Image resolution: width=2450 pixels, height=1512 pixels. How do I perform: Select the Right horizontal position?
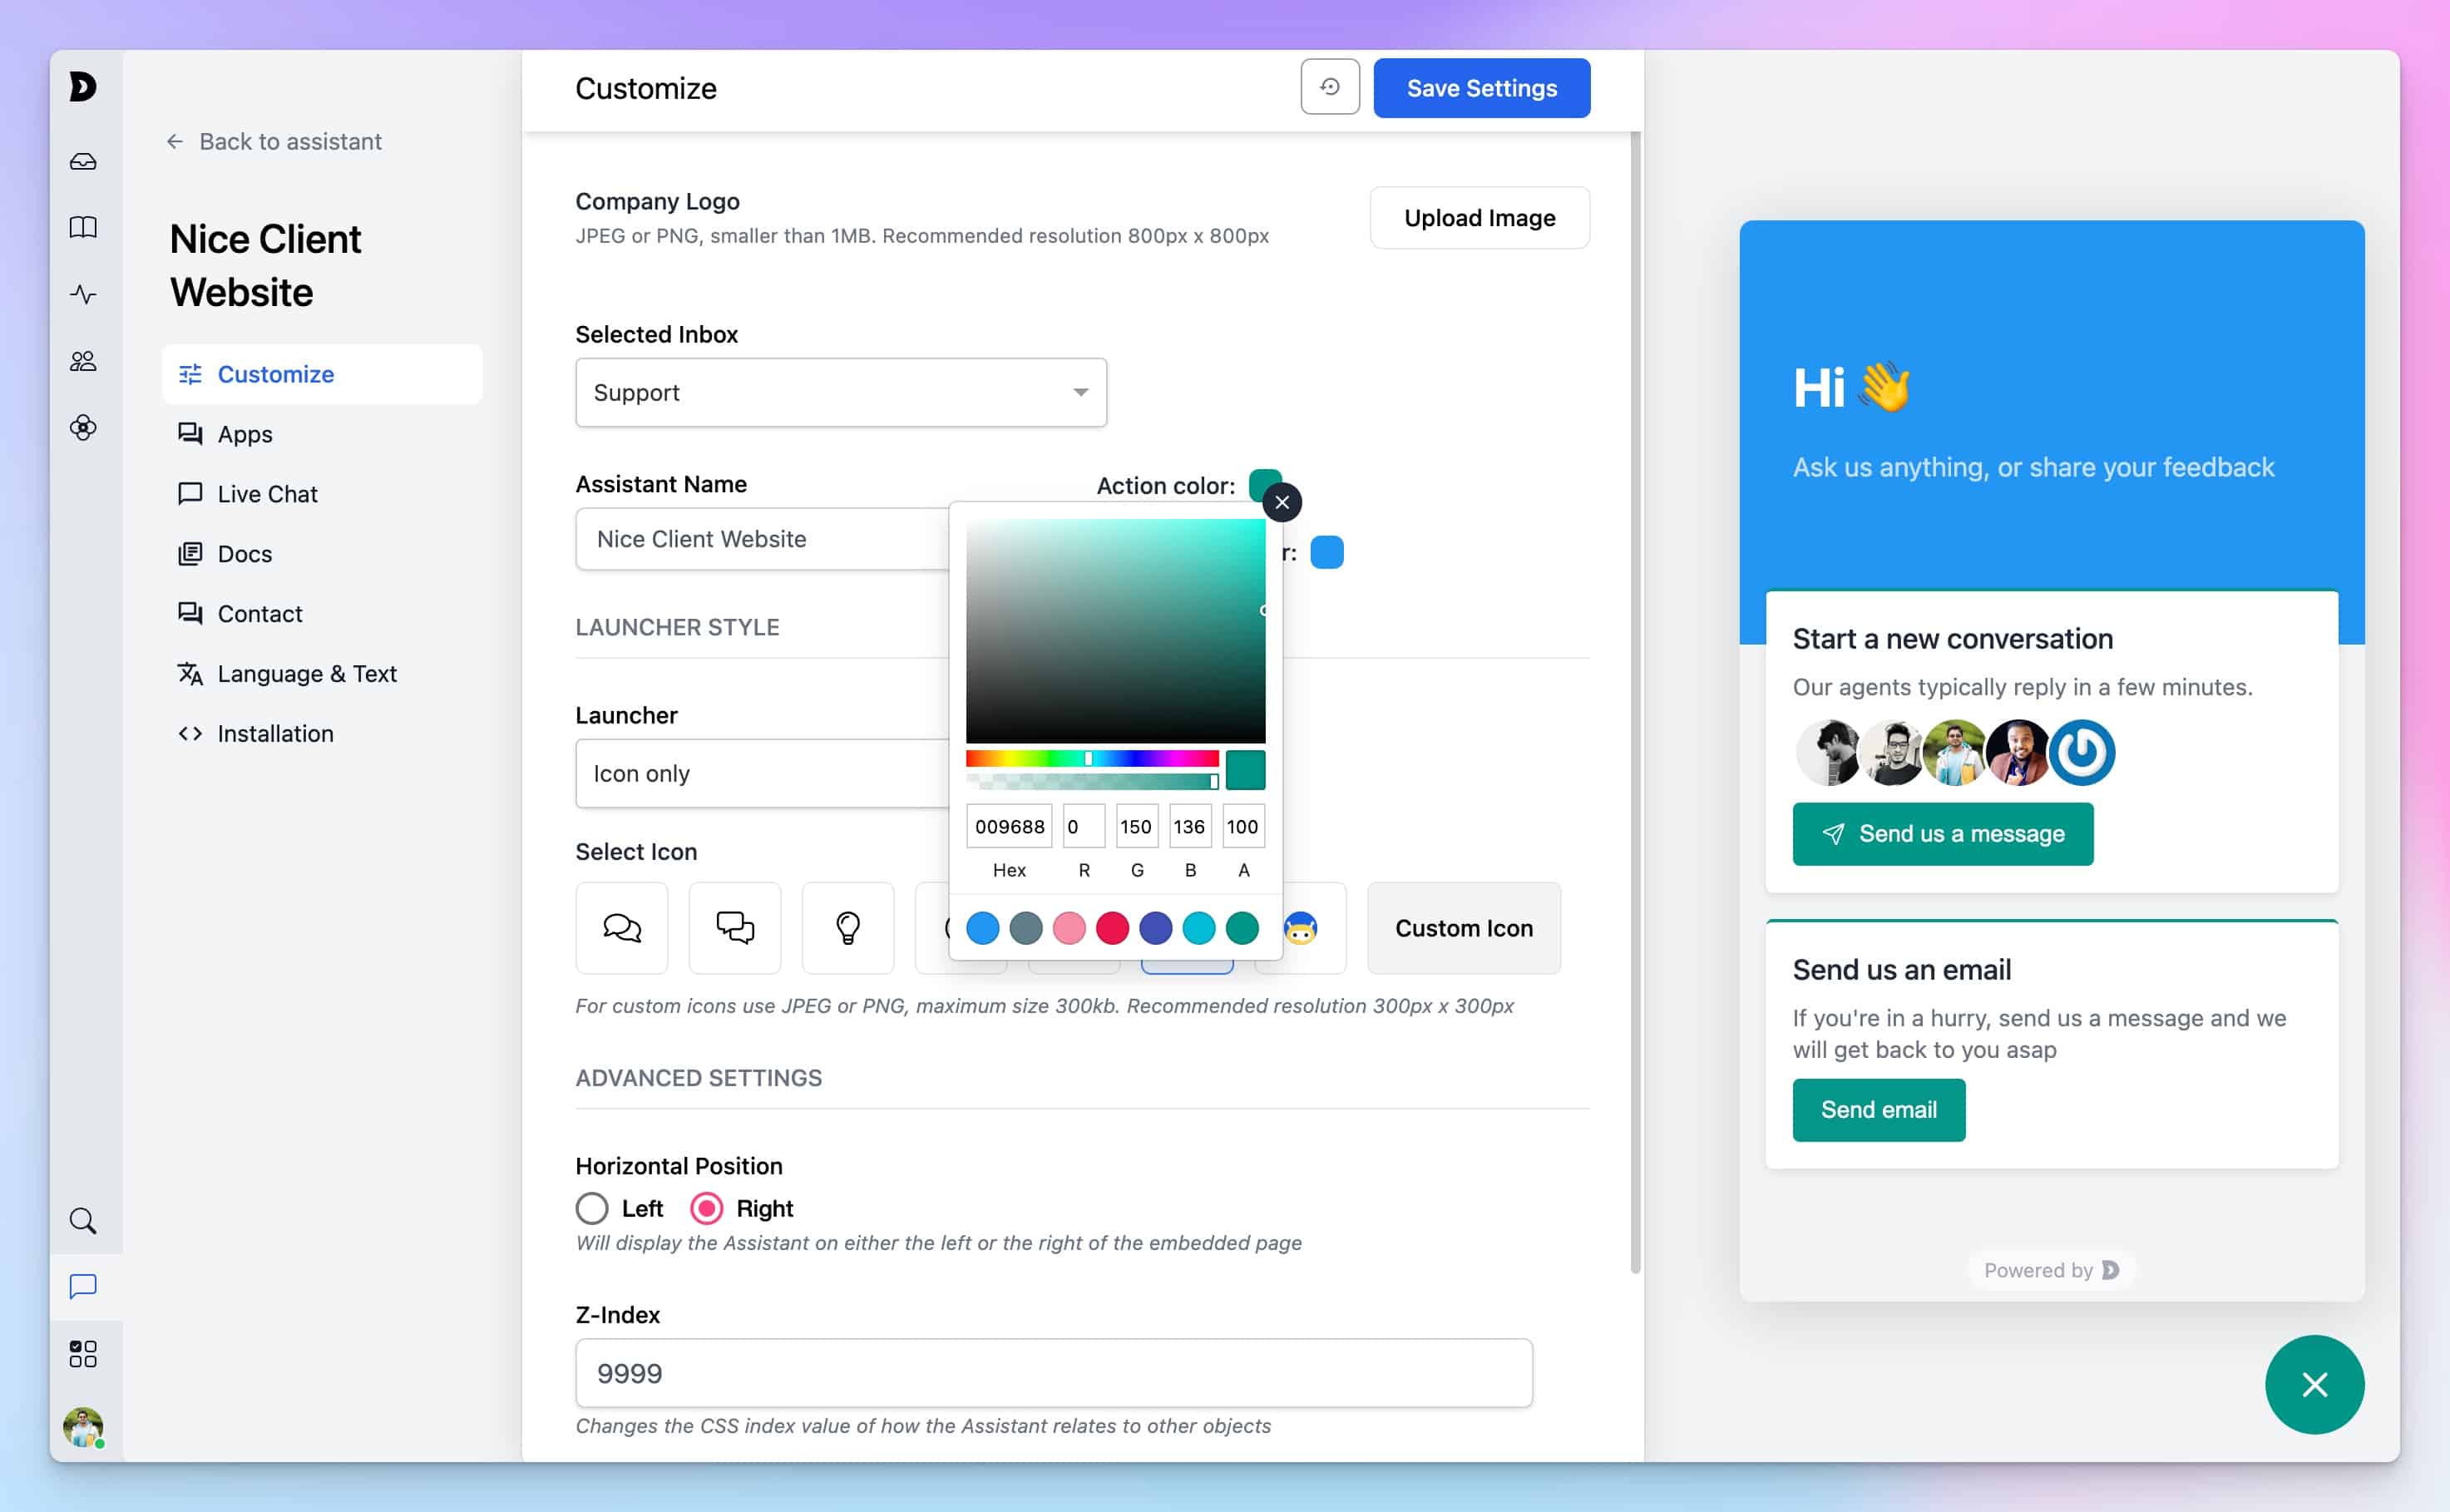point(705,1208)
